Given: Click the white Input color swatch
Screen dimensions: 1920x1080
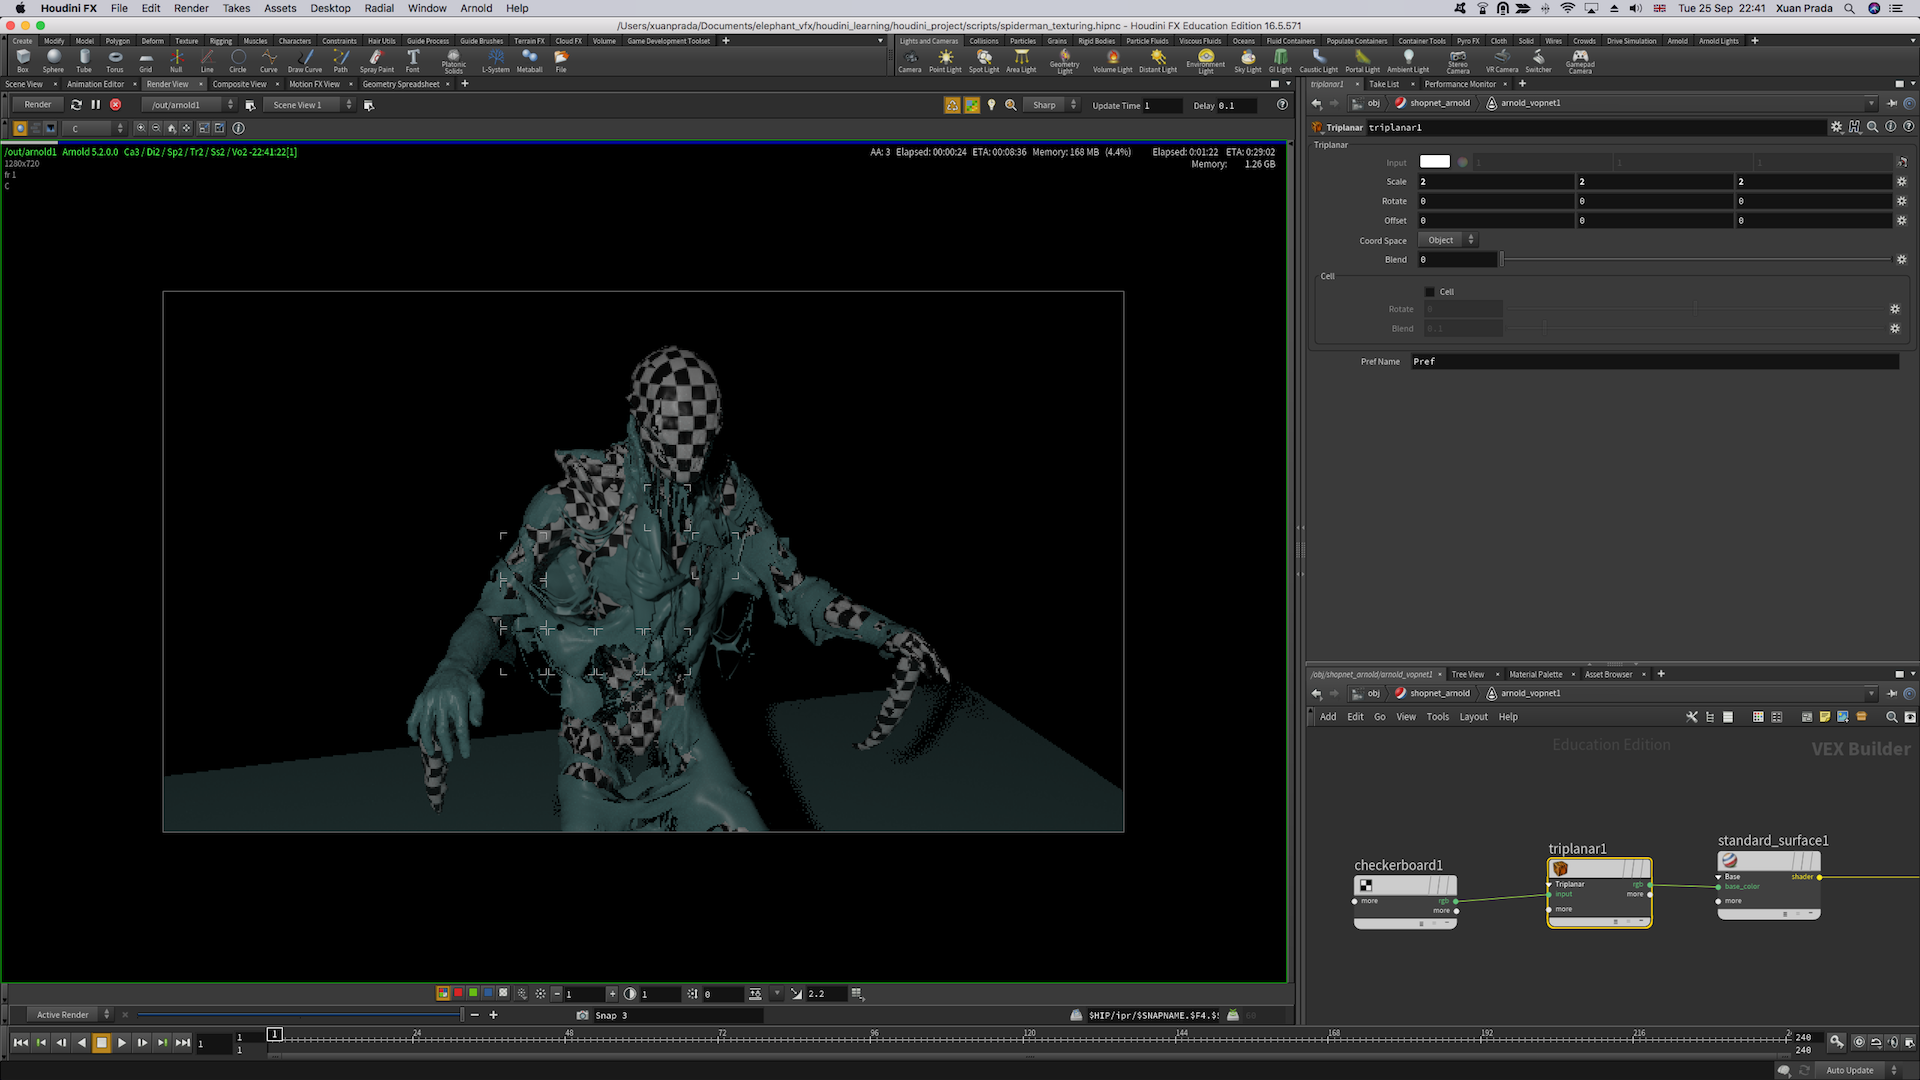Looking at the screenshot, I should [1434, 162].
